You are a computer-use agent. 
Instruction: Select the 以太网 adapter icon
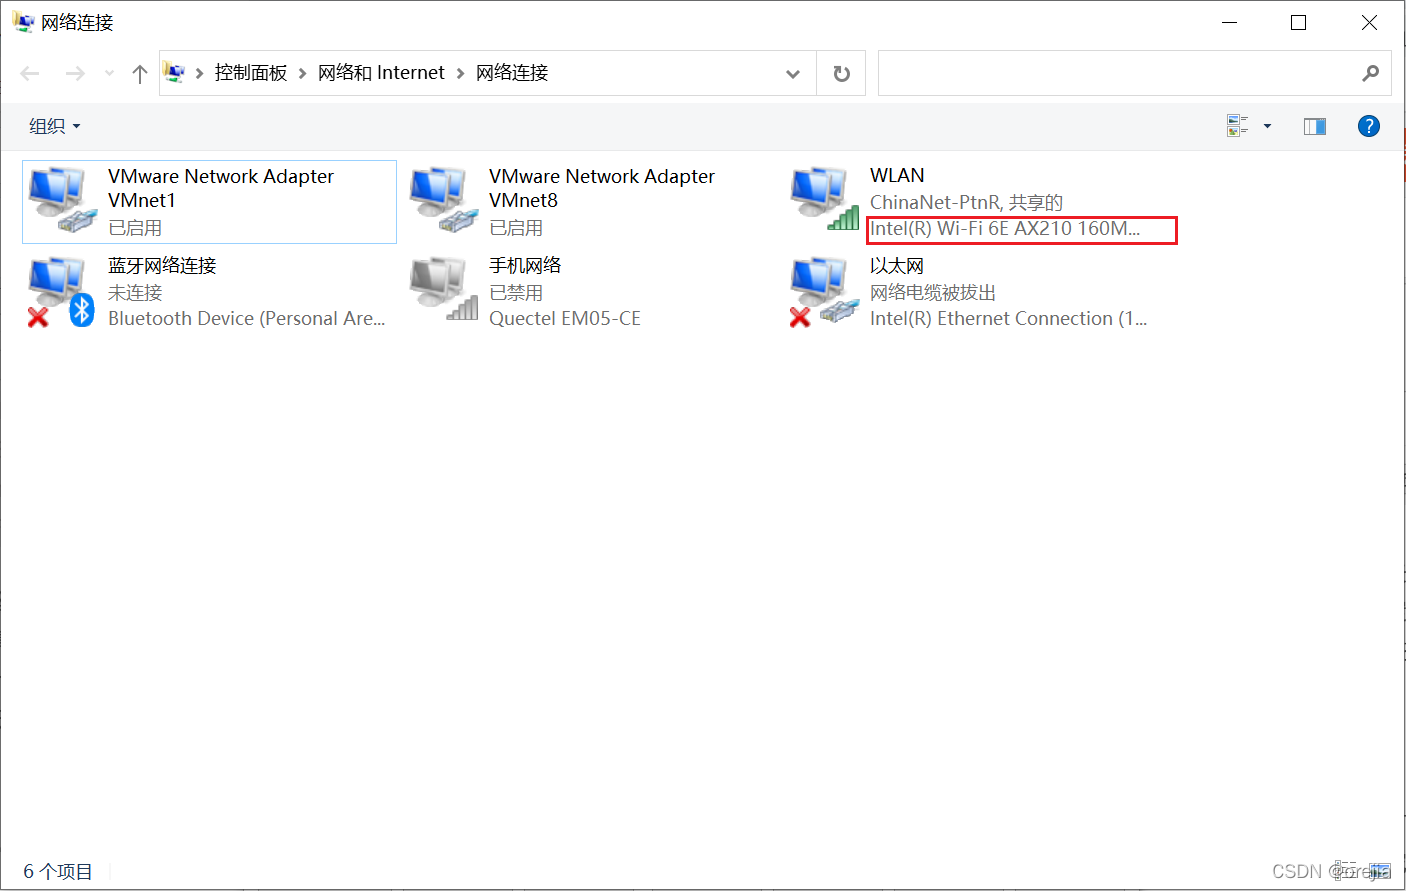point(824,292)
